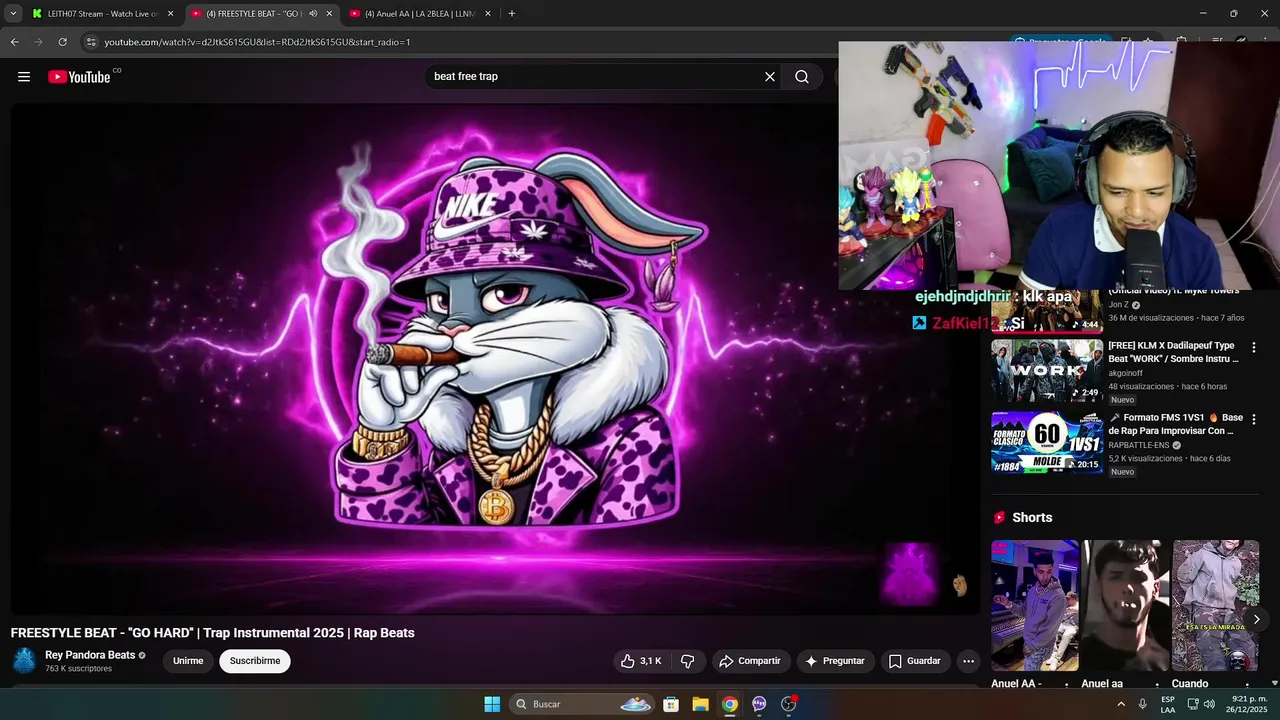Screen dimensions: 1280x720
Task: Play the 'Cuando' short thumbnail
Action: pos(1216,605)
